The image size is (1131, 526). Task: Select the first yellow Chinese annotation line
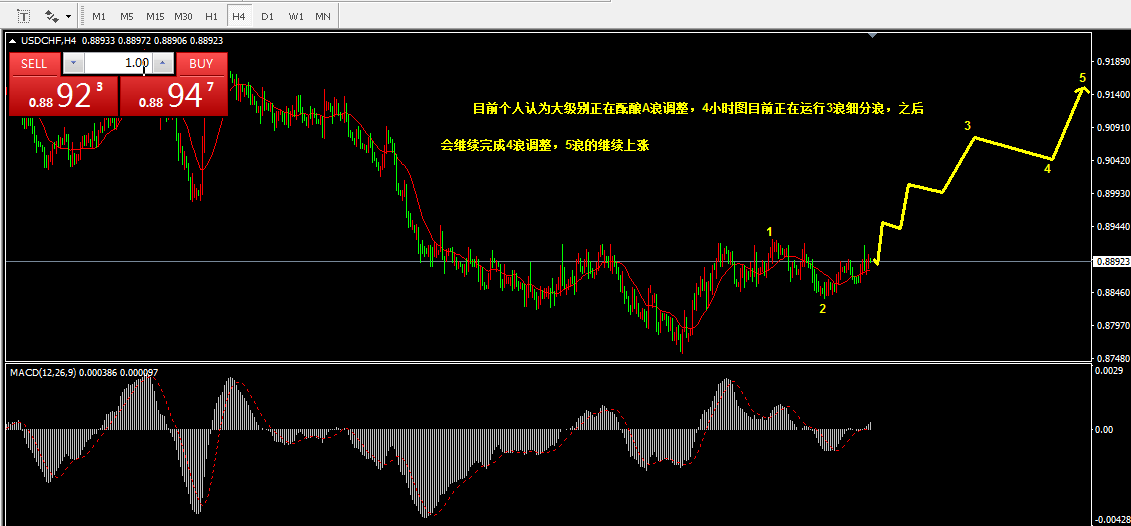click(697, 110)
